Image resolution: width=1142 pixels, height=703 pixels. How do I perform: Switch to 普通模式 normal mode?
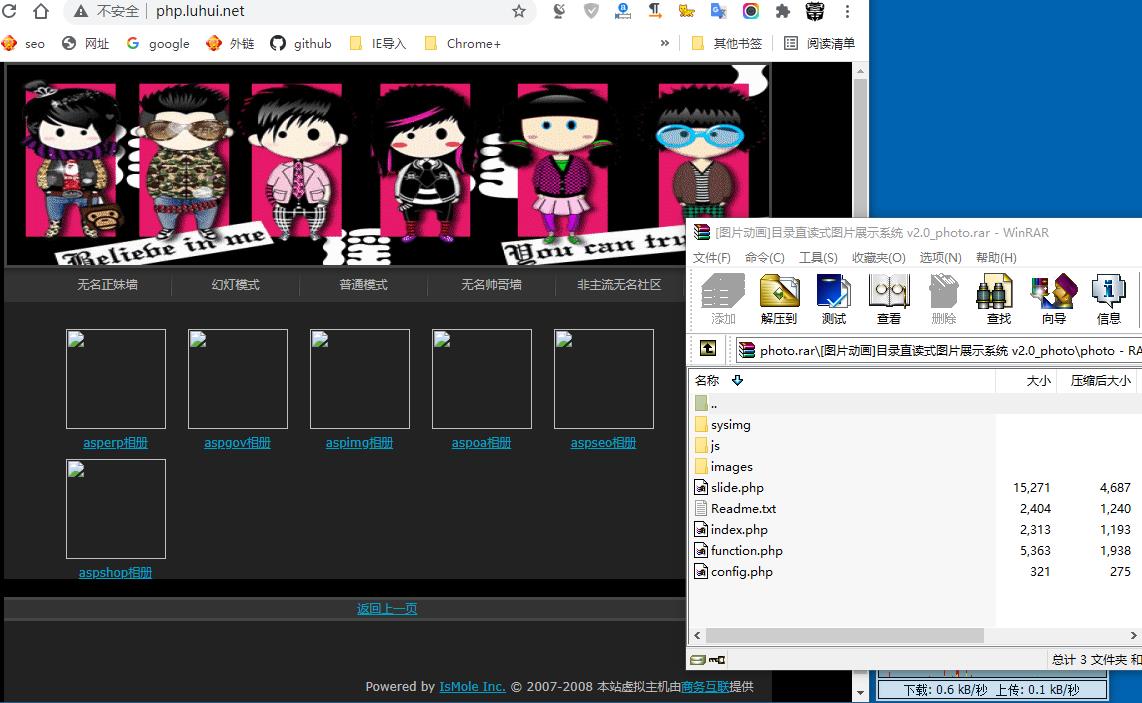point(363,284)
